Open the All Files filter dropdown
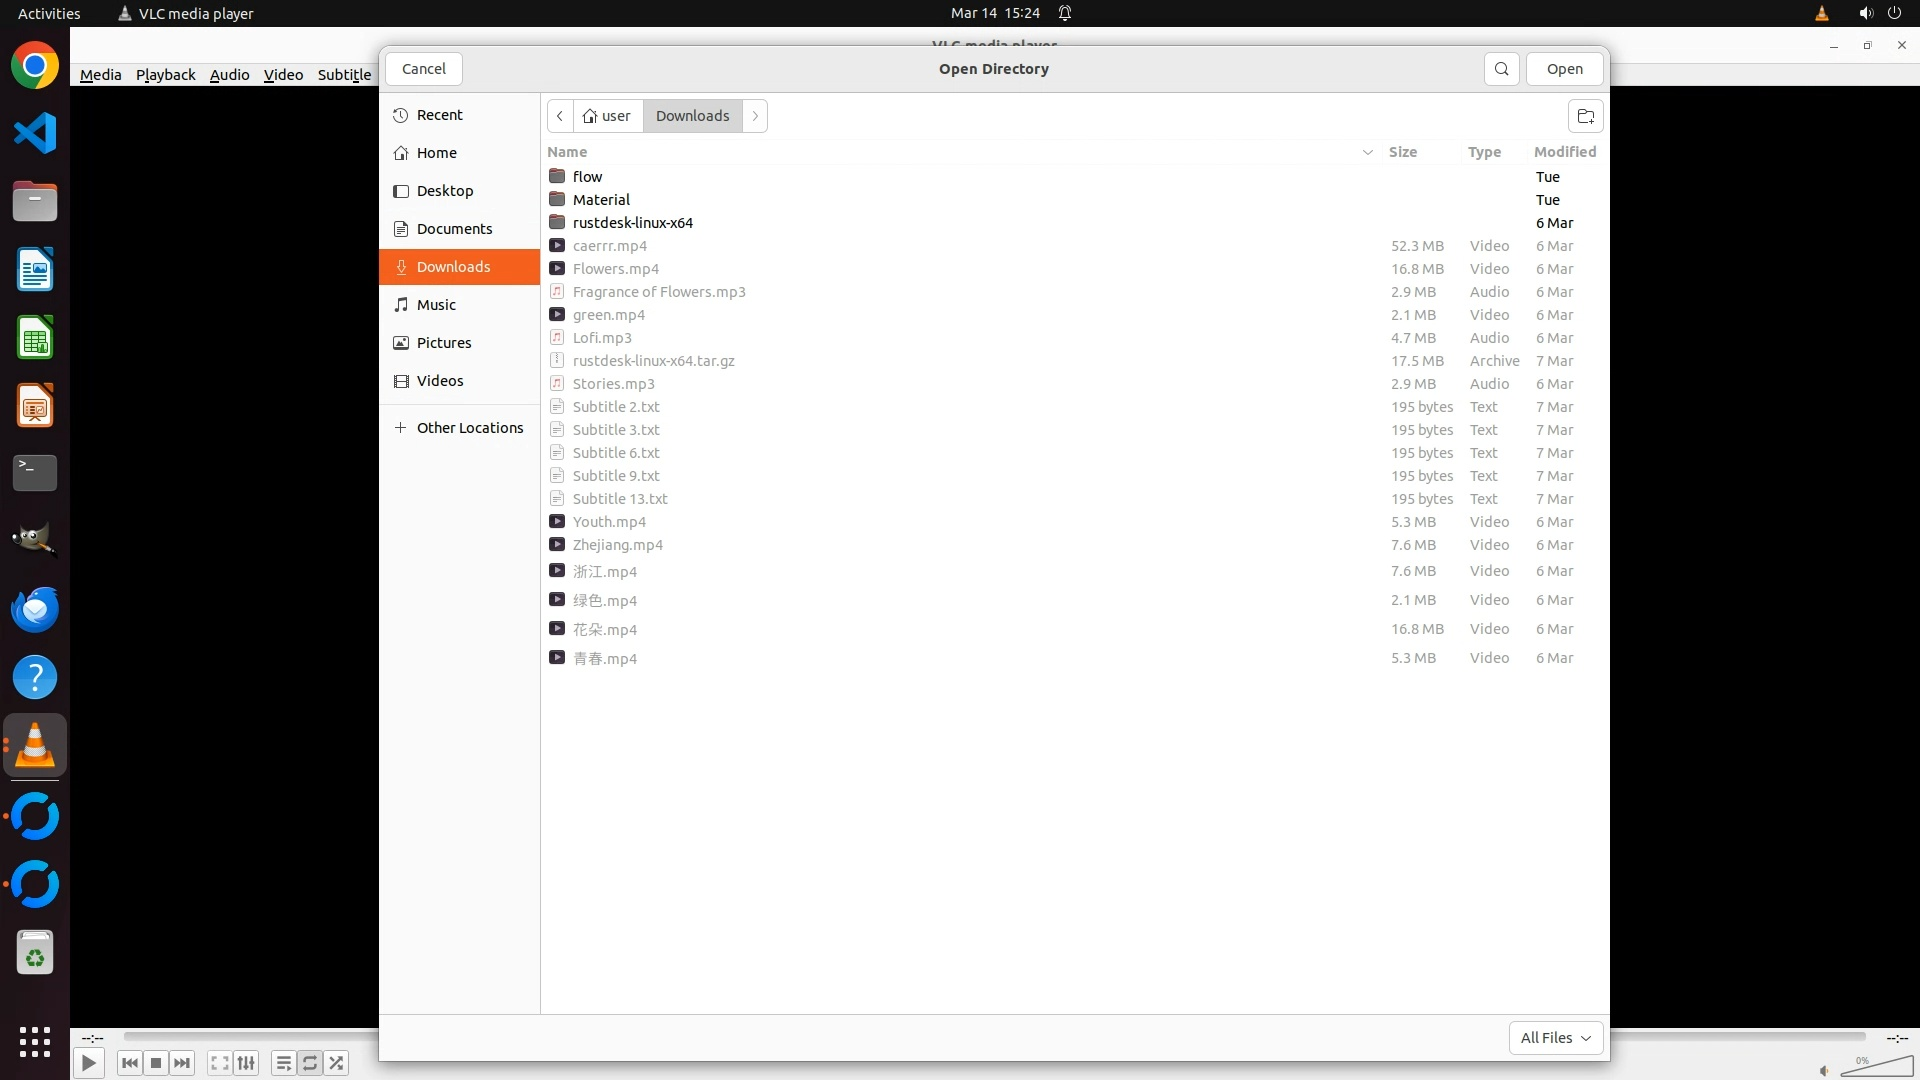Screen dimensions: 1920x1080 (1555, 1038)
